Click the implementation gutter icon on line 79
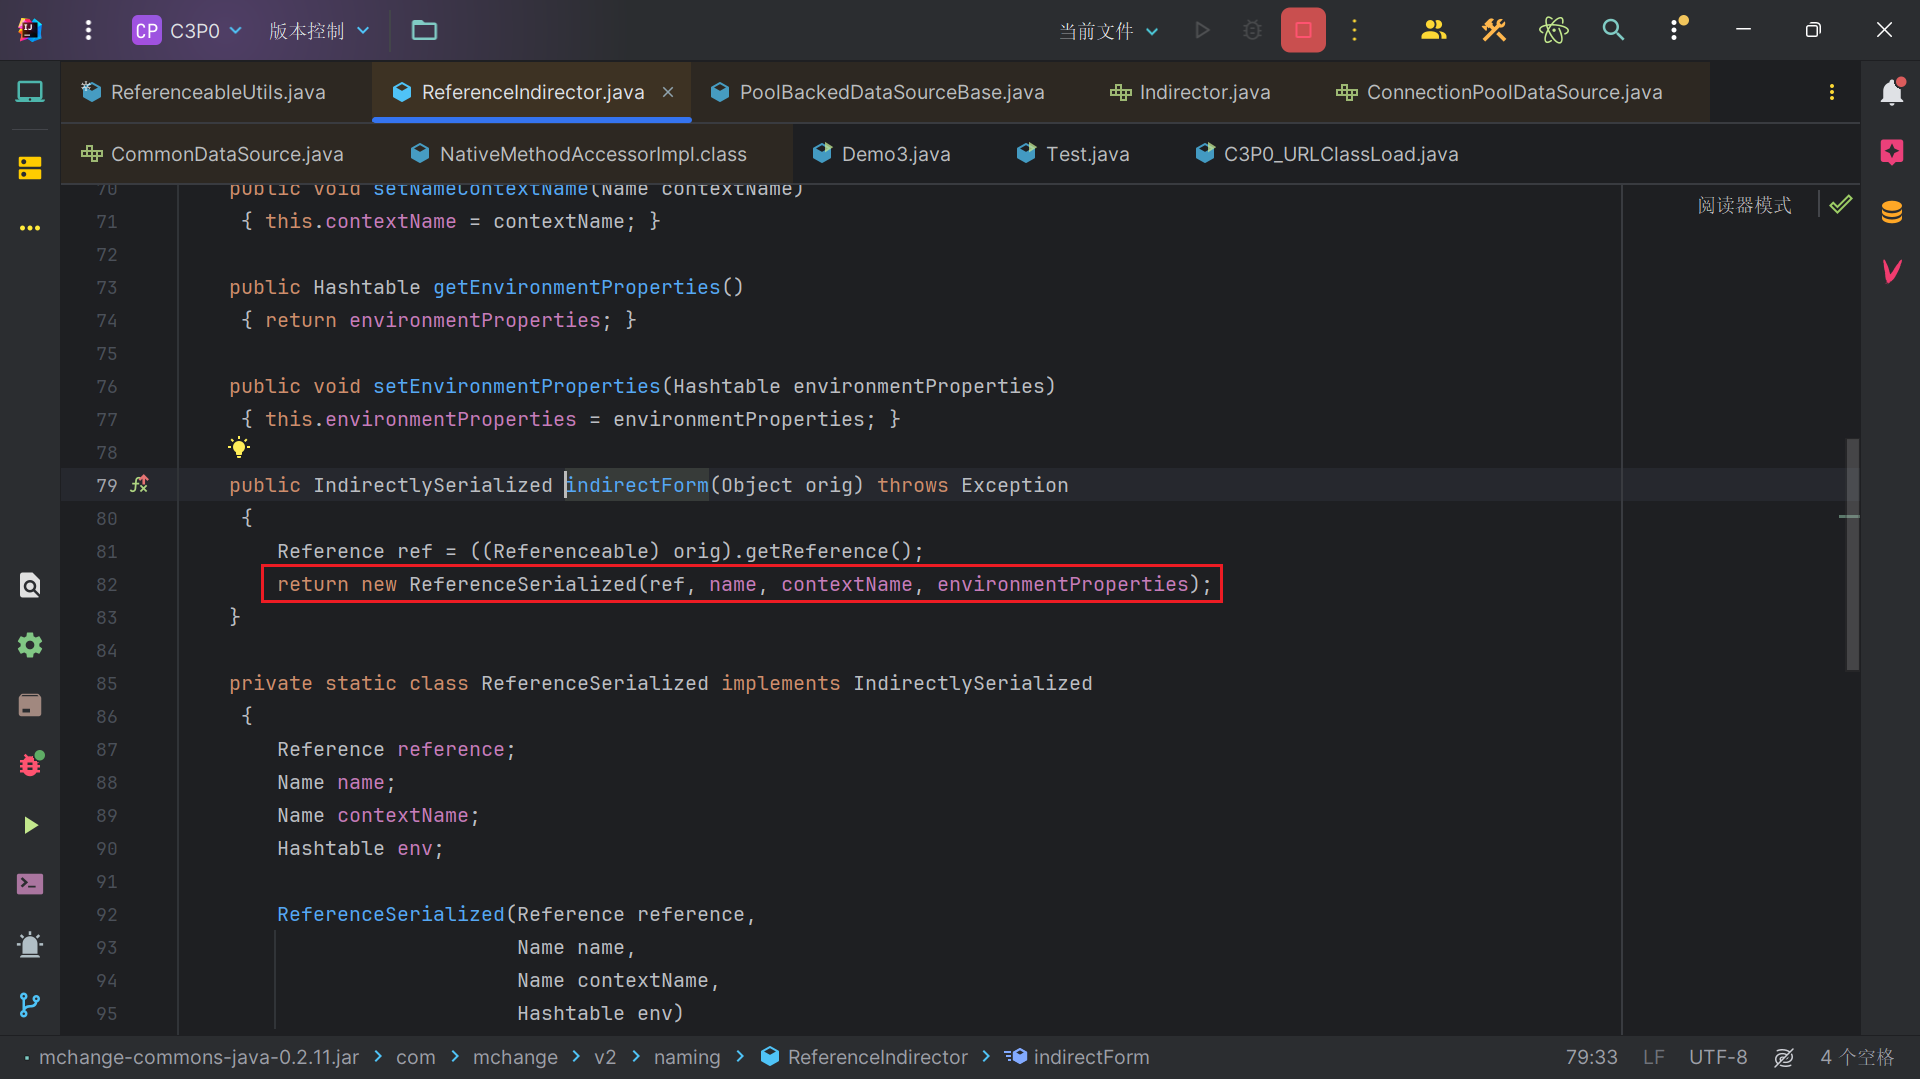 coord(140,484)
